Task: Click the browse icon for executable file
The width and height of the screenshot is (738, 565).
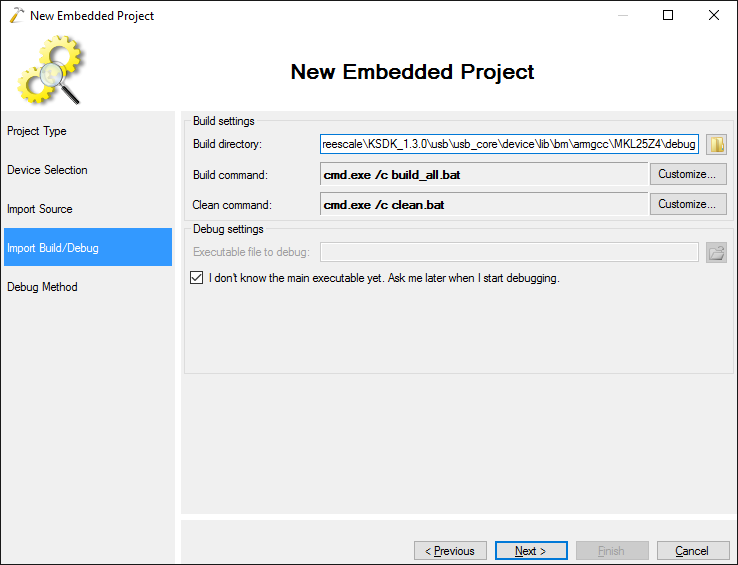Action: 716,252
